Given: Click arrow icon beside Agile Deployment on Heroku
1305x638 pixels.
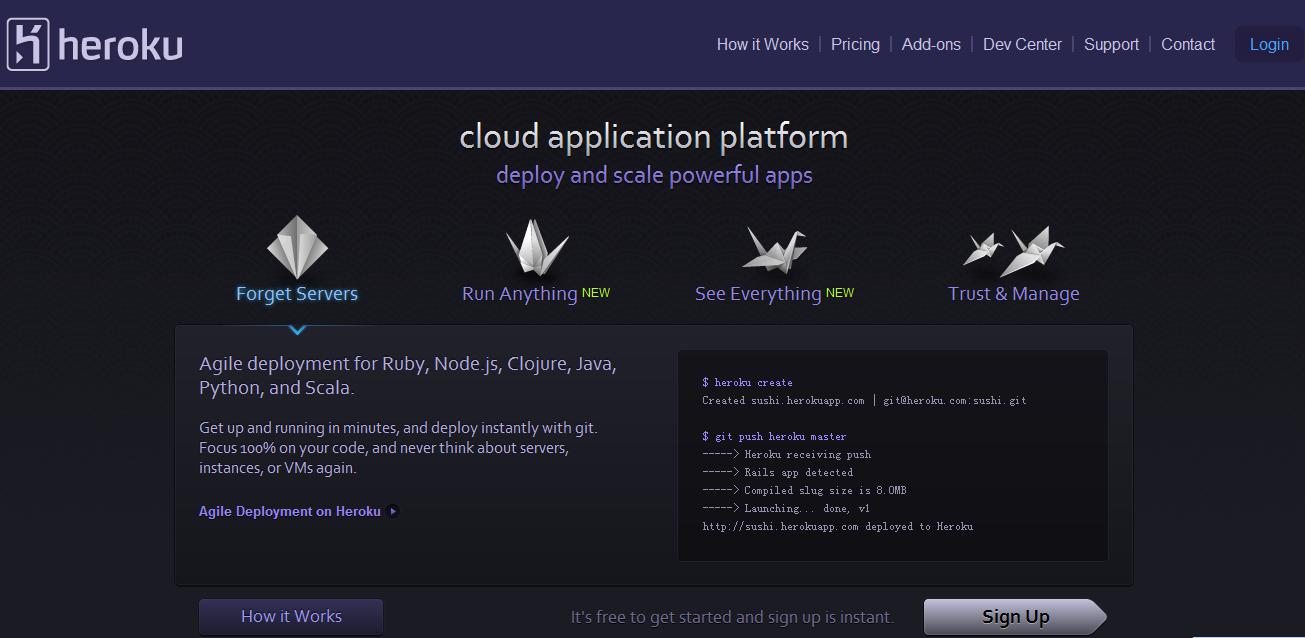Looking at the screenshot, I should 393,511.
